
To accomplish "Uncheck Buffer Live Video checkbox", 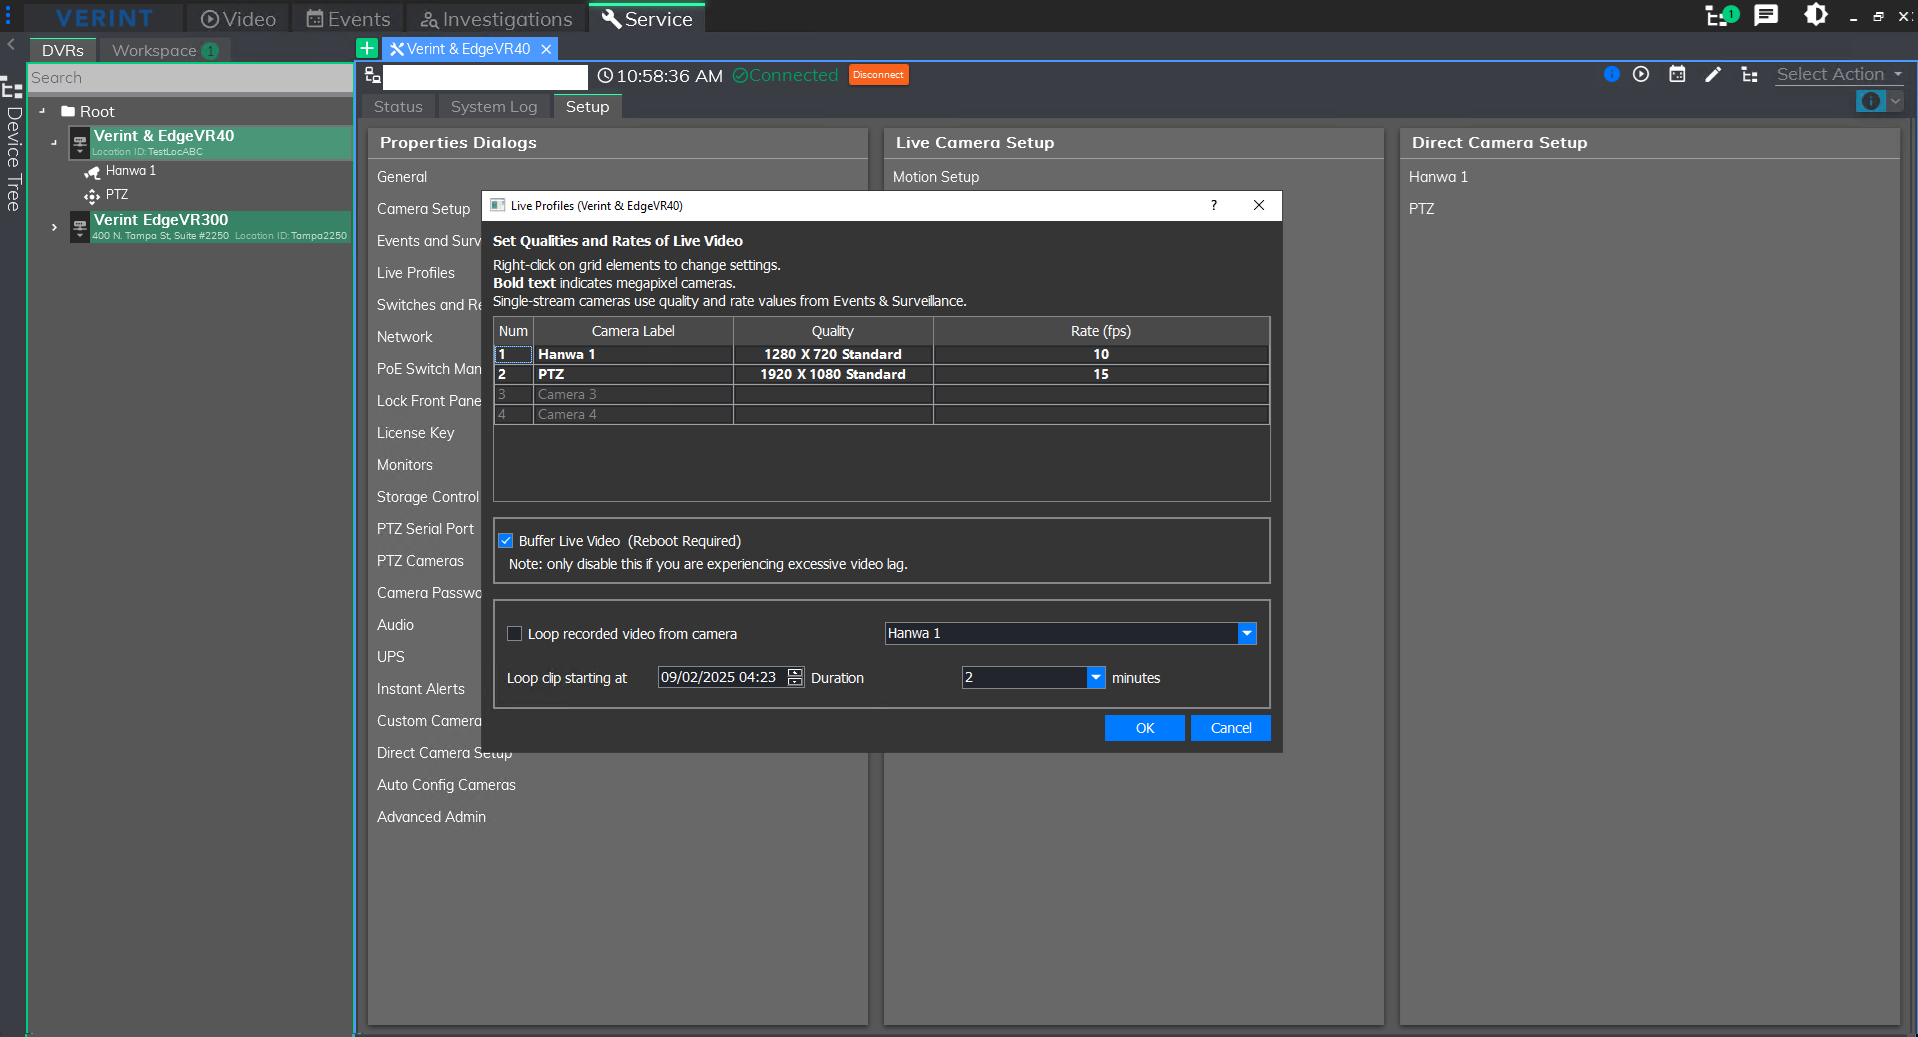I will (506, 541).
